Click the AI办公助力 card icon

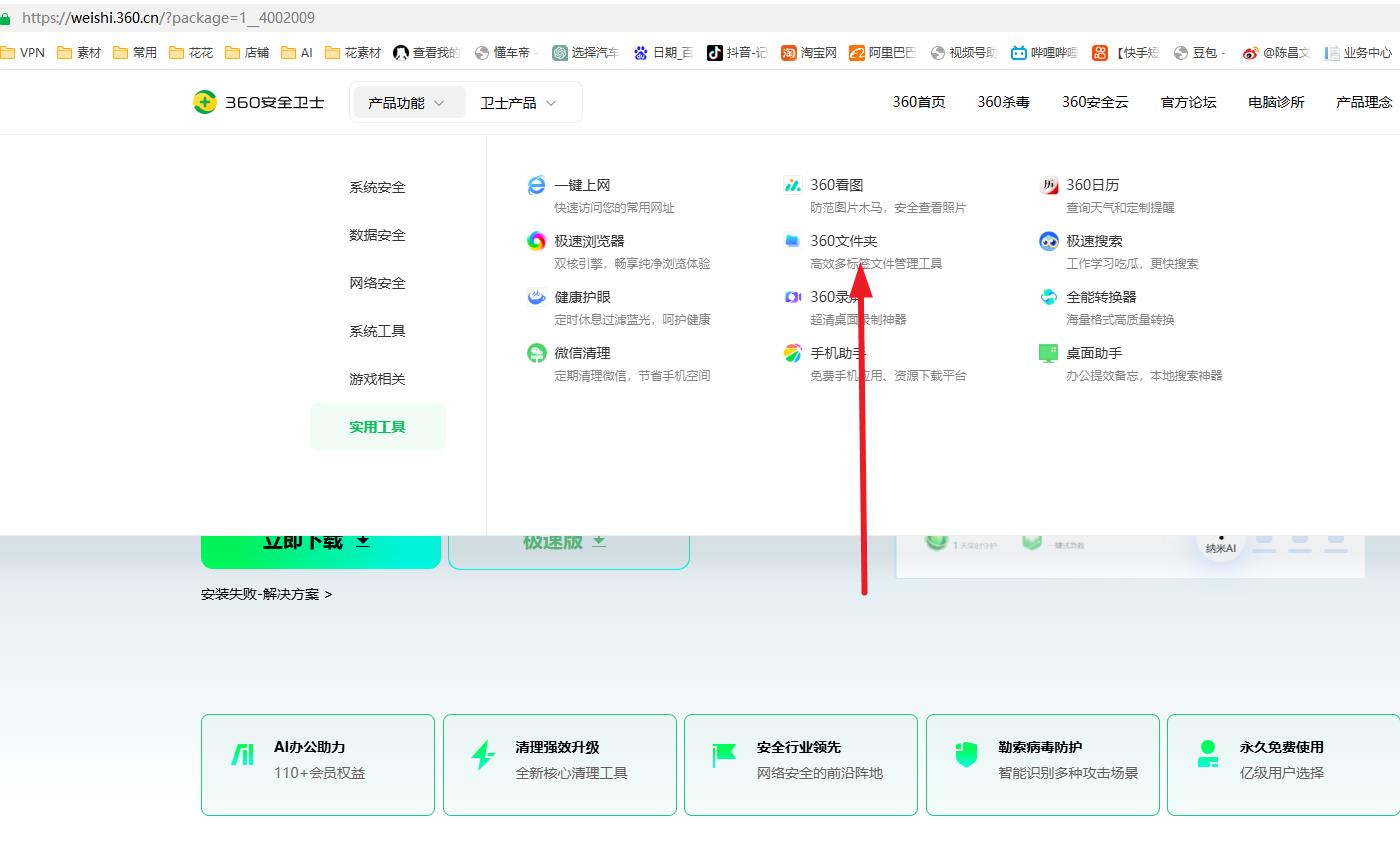point(242,754)
